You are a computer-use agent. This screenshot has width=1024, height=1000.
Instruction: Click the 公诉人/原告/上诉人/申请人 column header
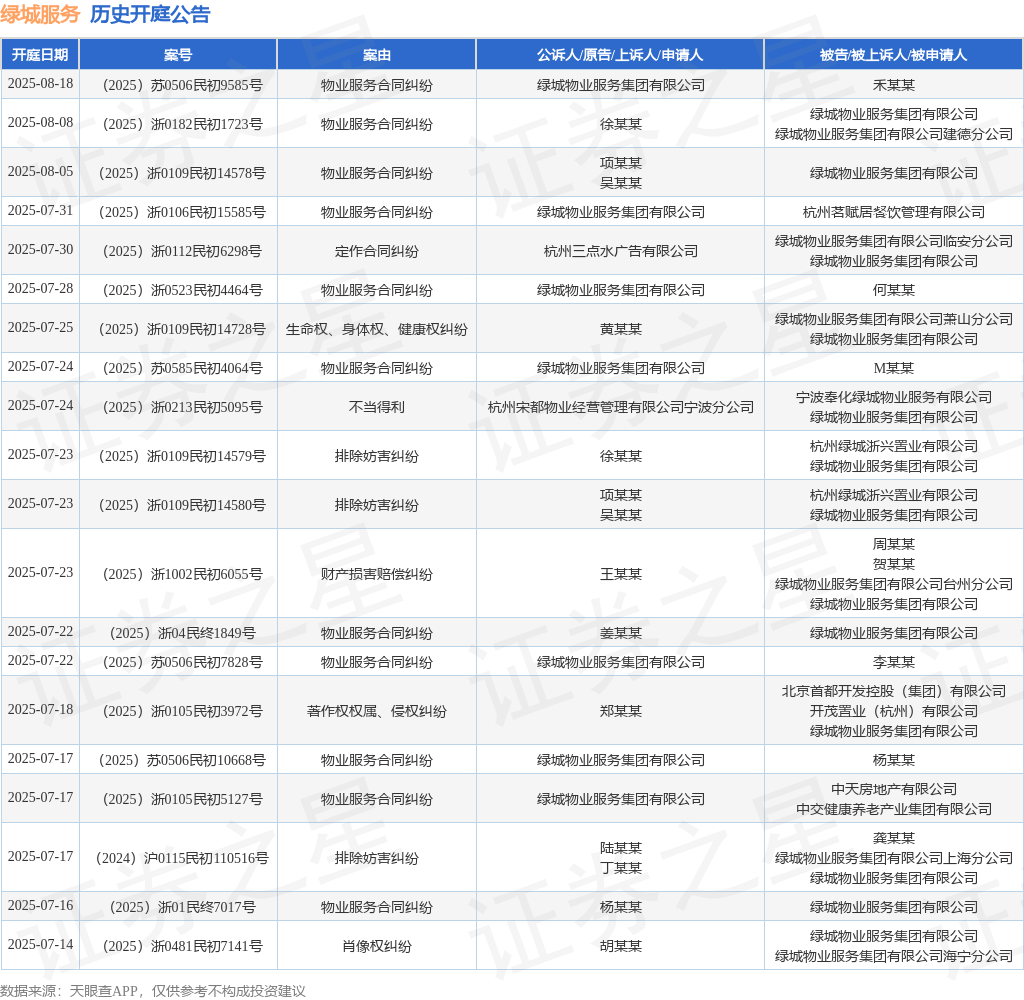(620, 55)
